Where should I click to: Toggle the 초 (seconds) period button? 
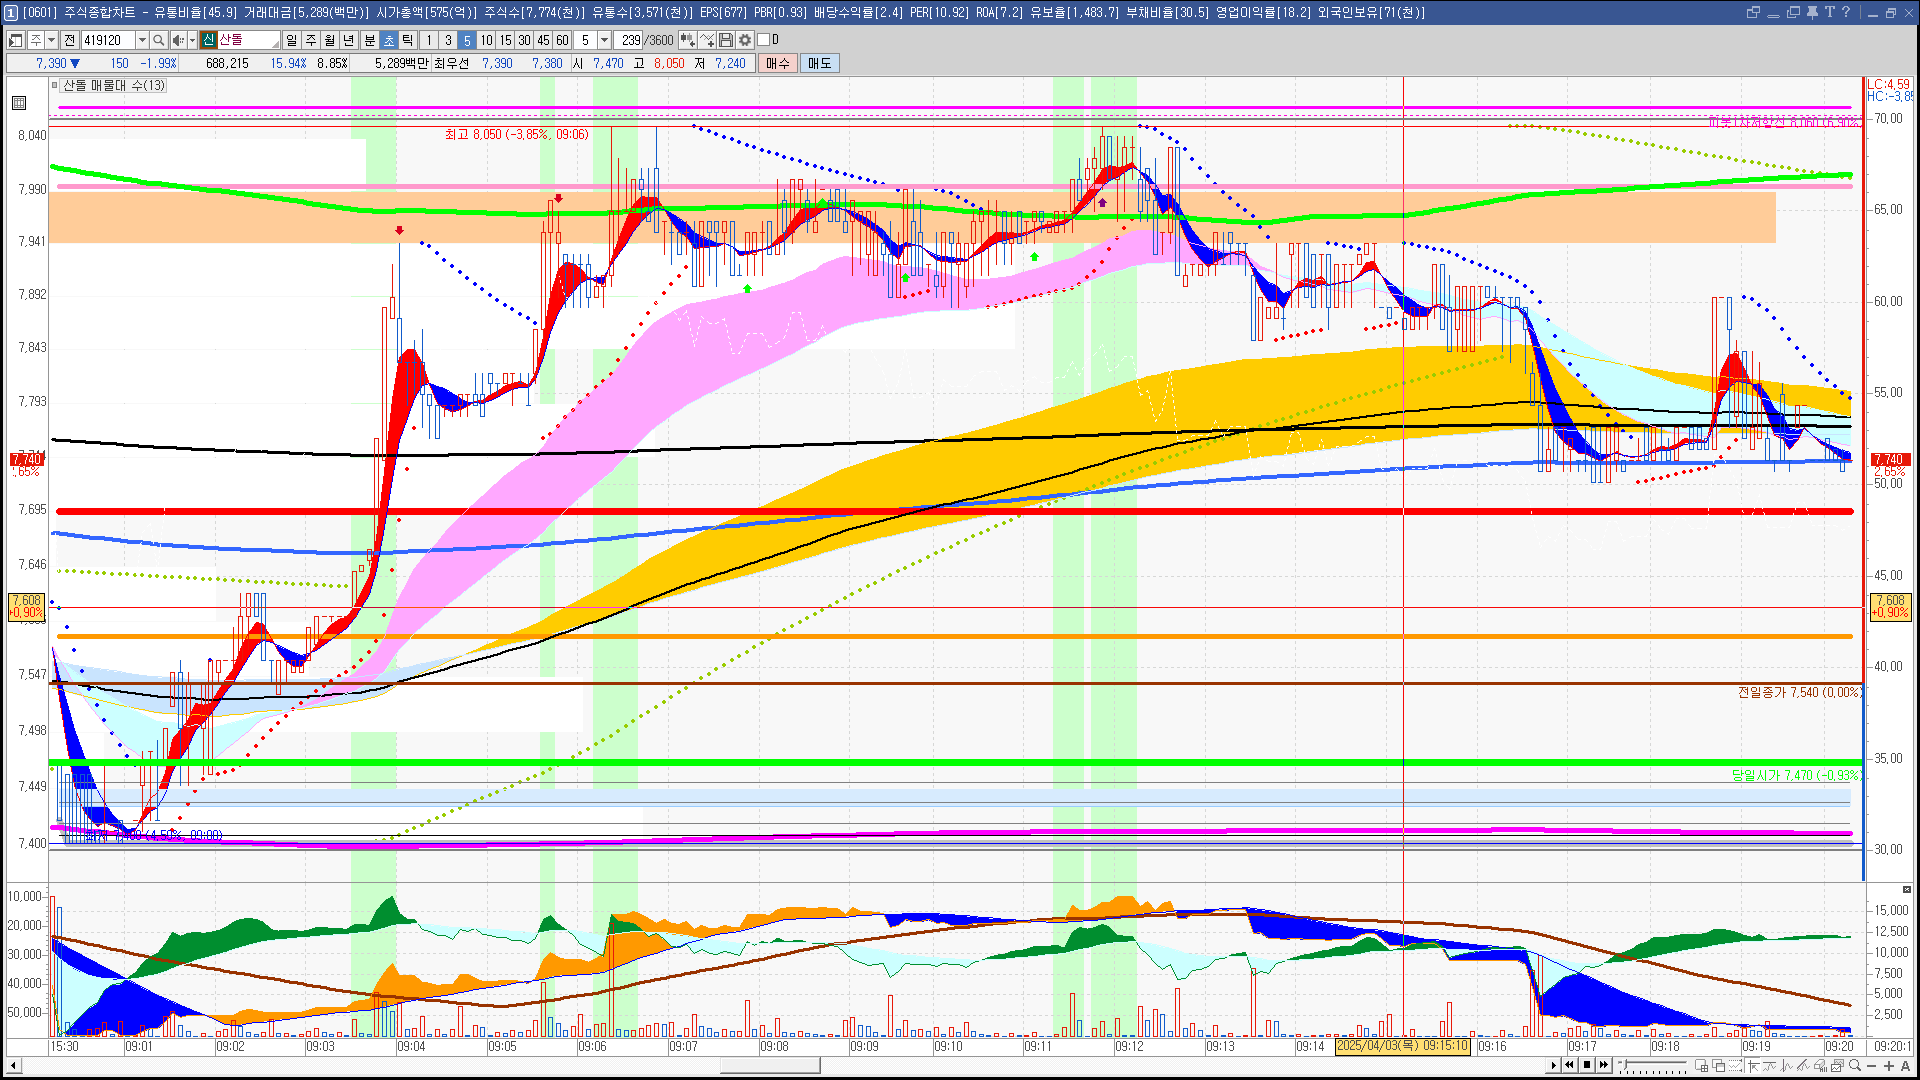click(389, 40)
